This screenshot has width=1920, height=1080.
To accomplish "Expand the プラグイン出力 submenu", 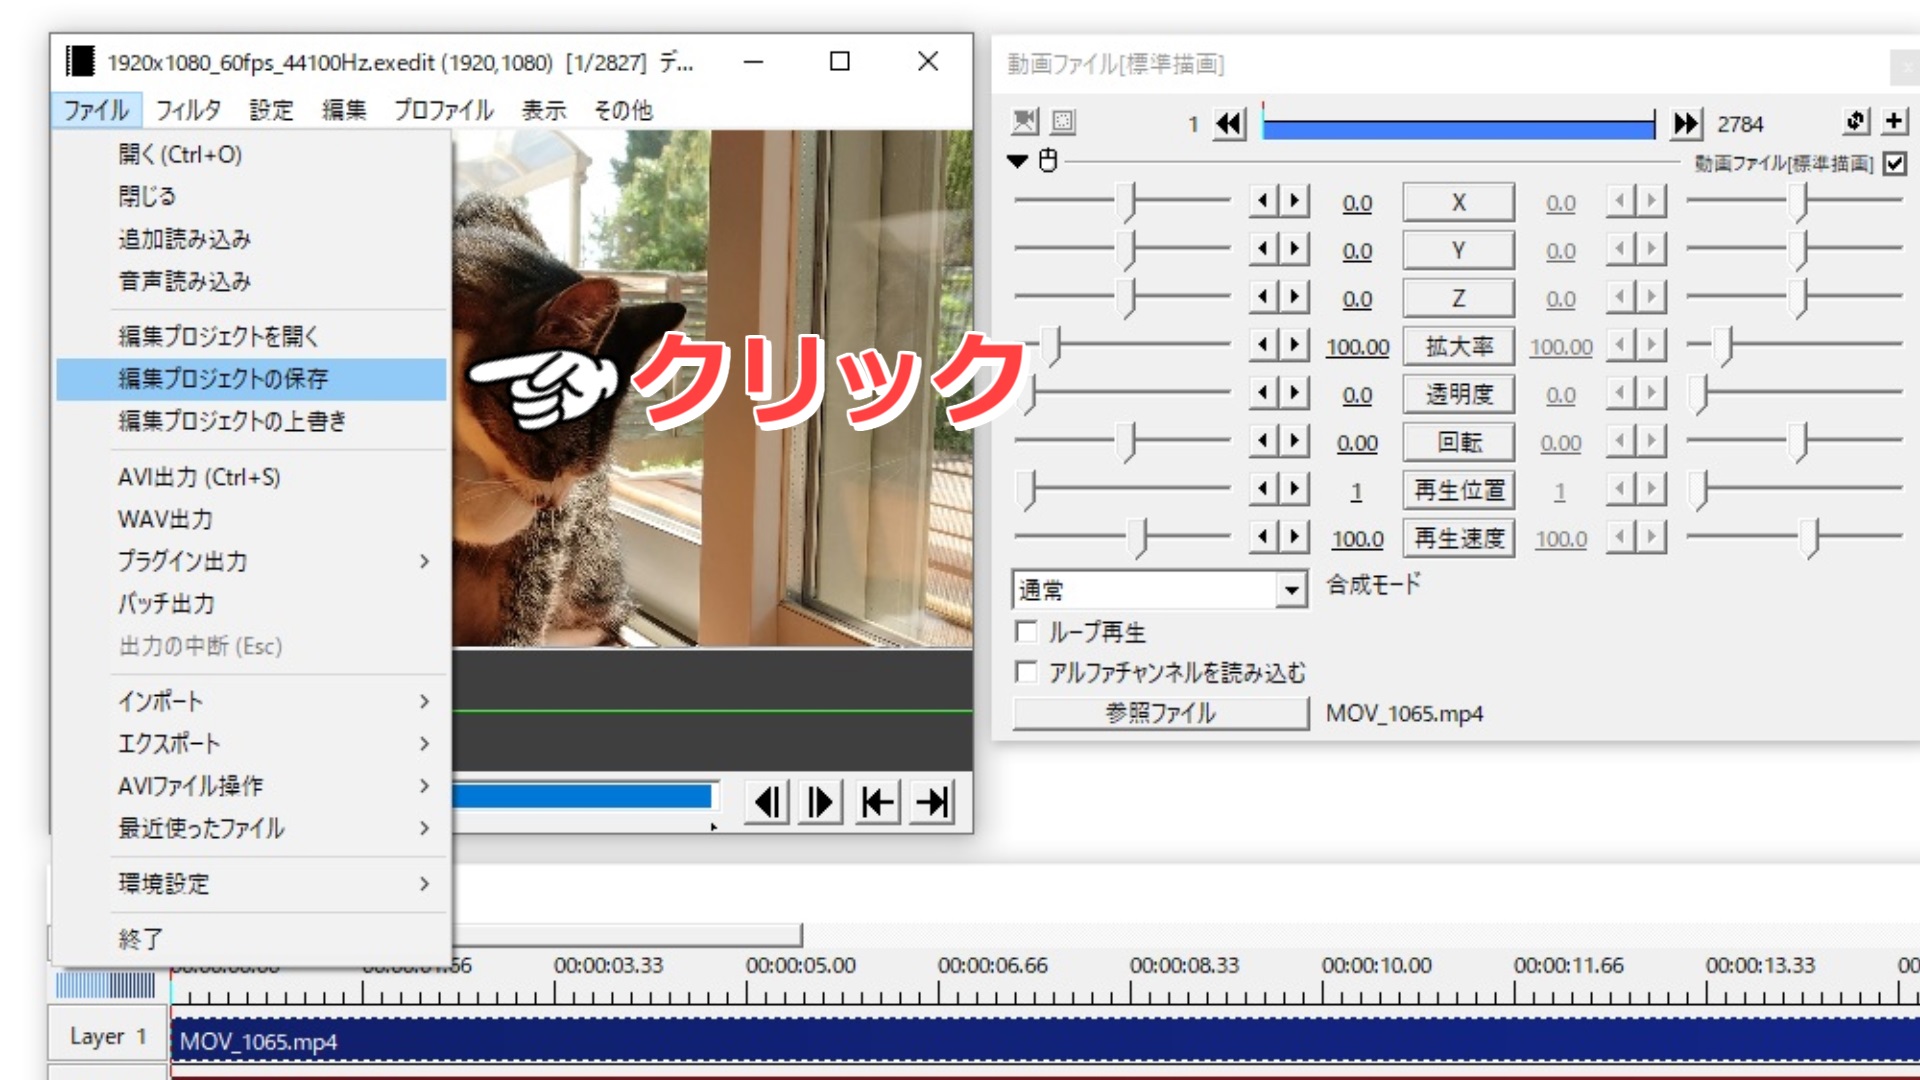I will tap(250, 561).
